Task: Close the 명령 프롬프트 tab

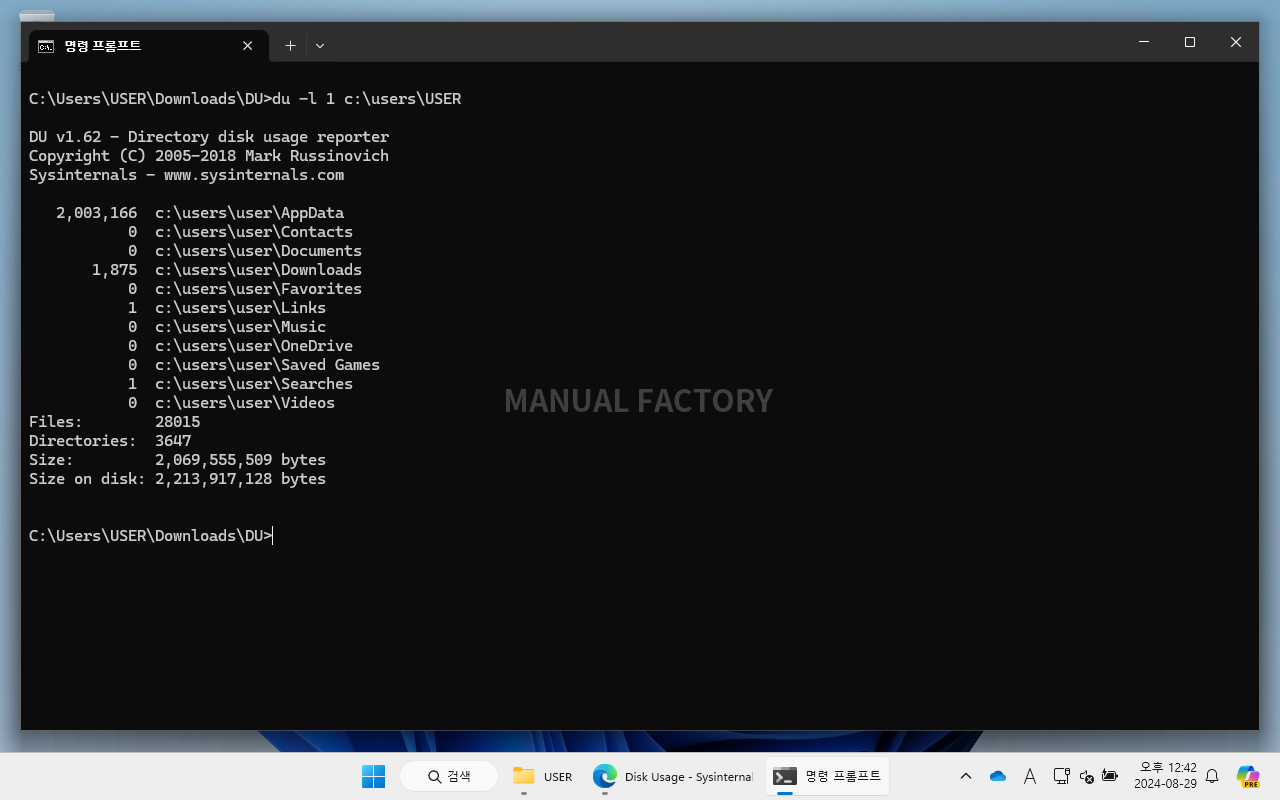Action: (248, 45)
